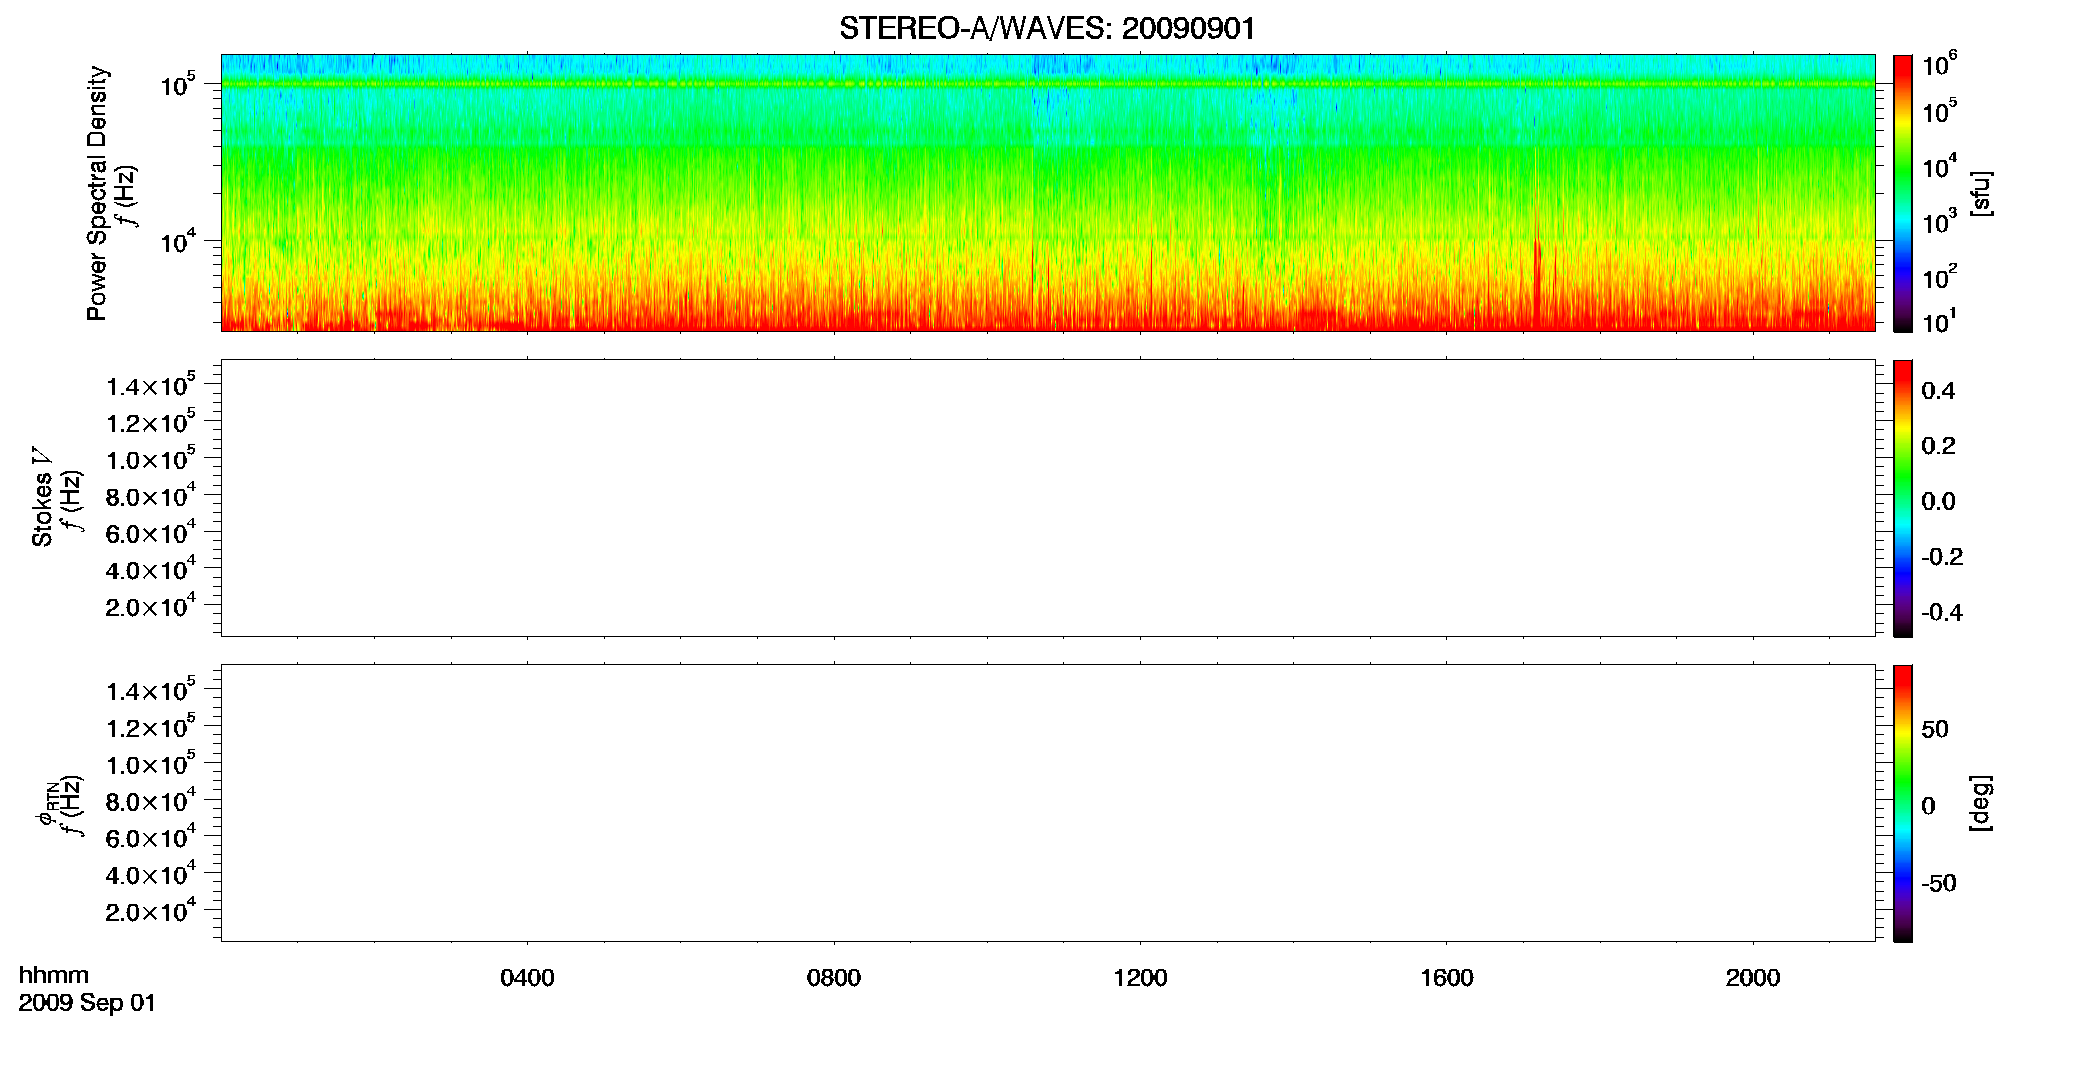
Task: Click the -50 label on degrees color bar
Action: (x=1939, y=884)
